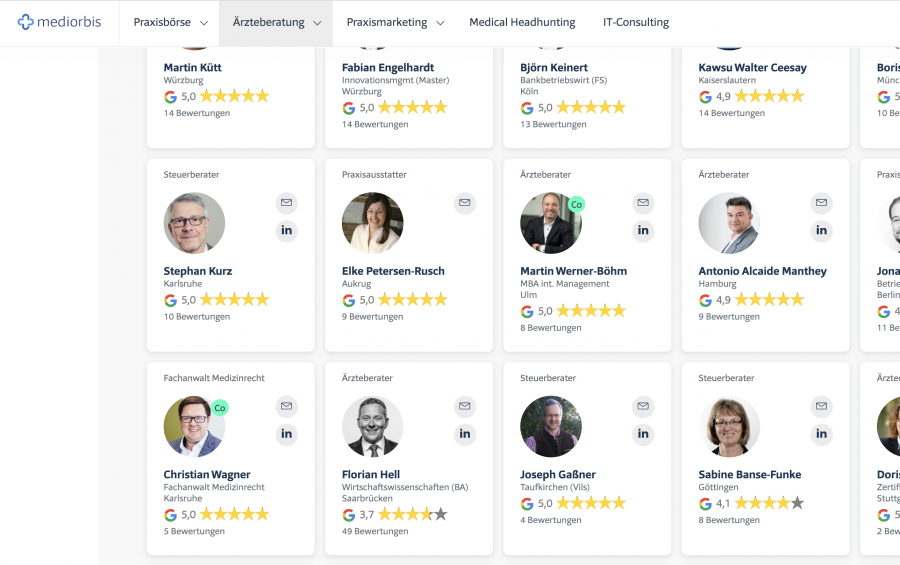
Task: Expand the Praxismarketing dropdown menu
Action: (x=394, y=22)
